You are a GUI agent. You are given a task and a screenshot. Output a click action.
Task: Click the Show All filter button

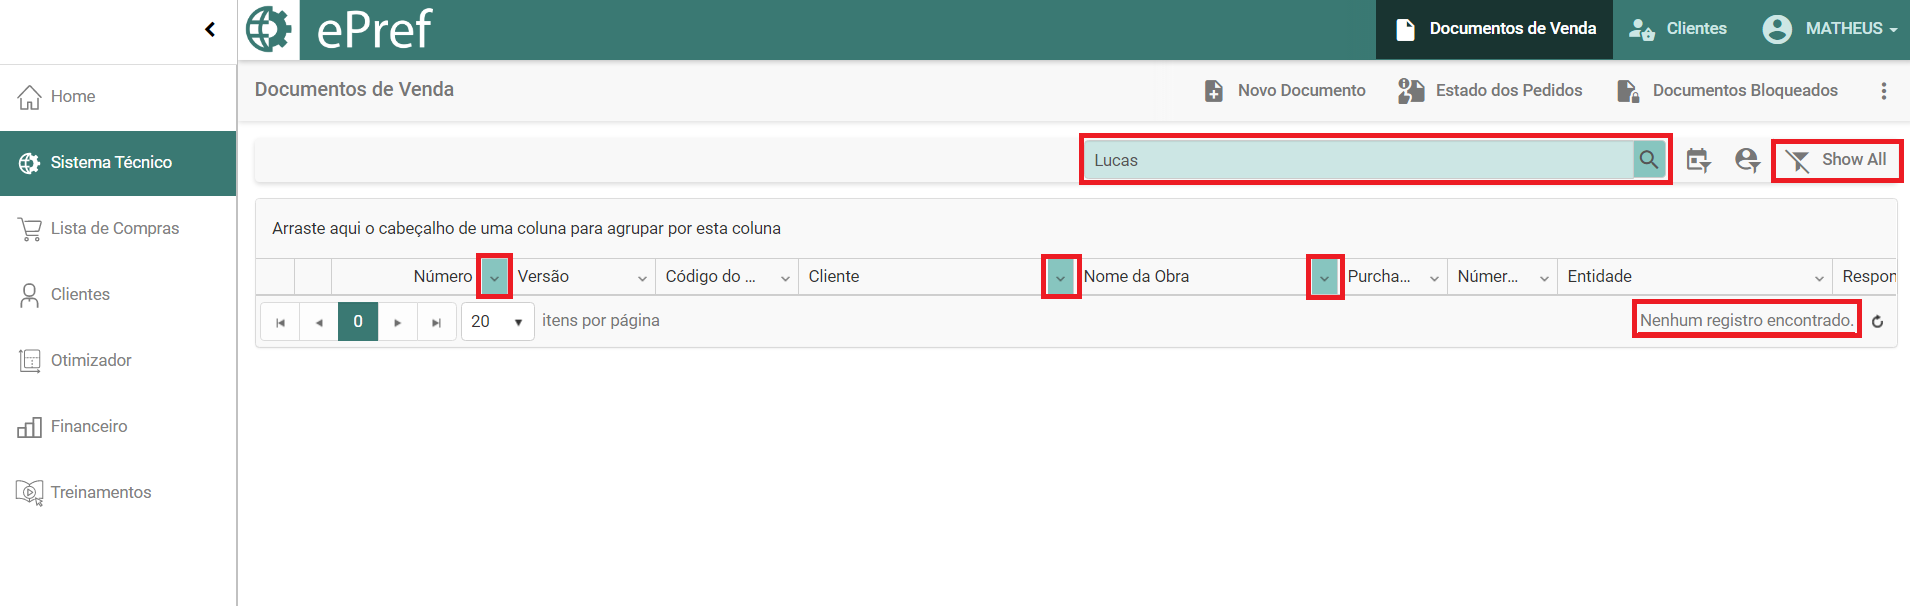pos(1837,160)
